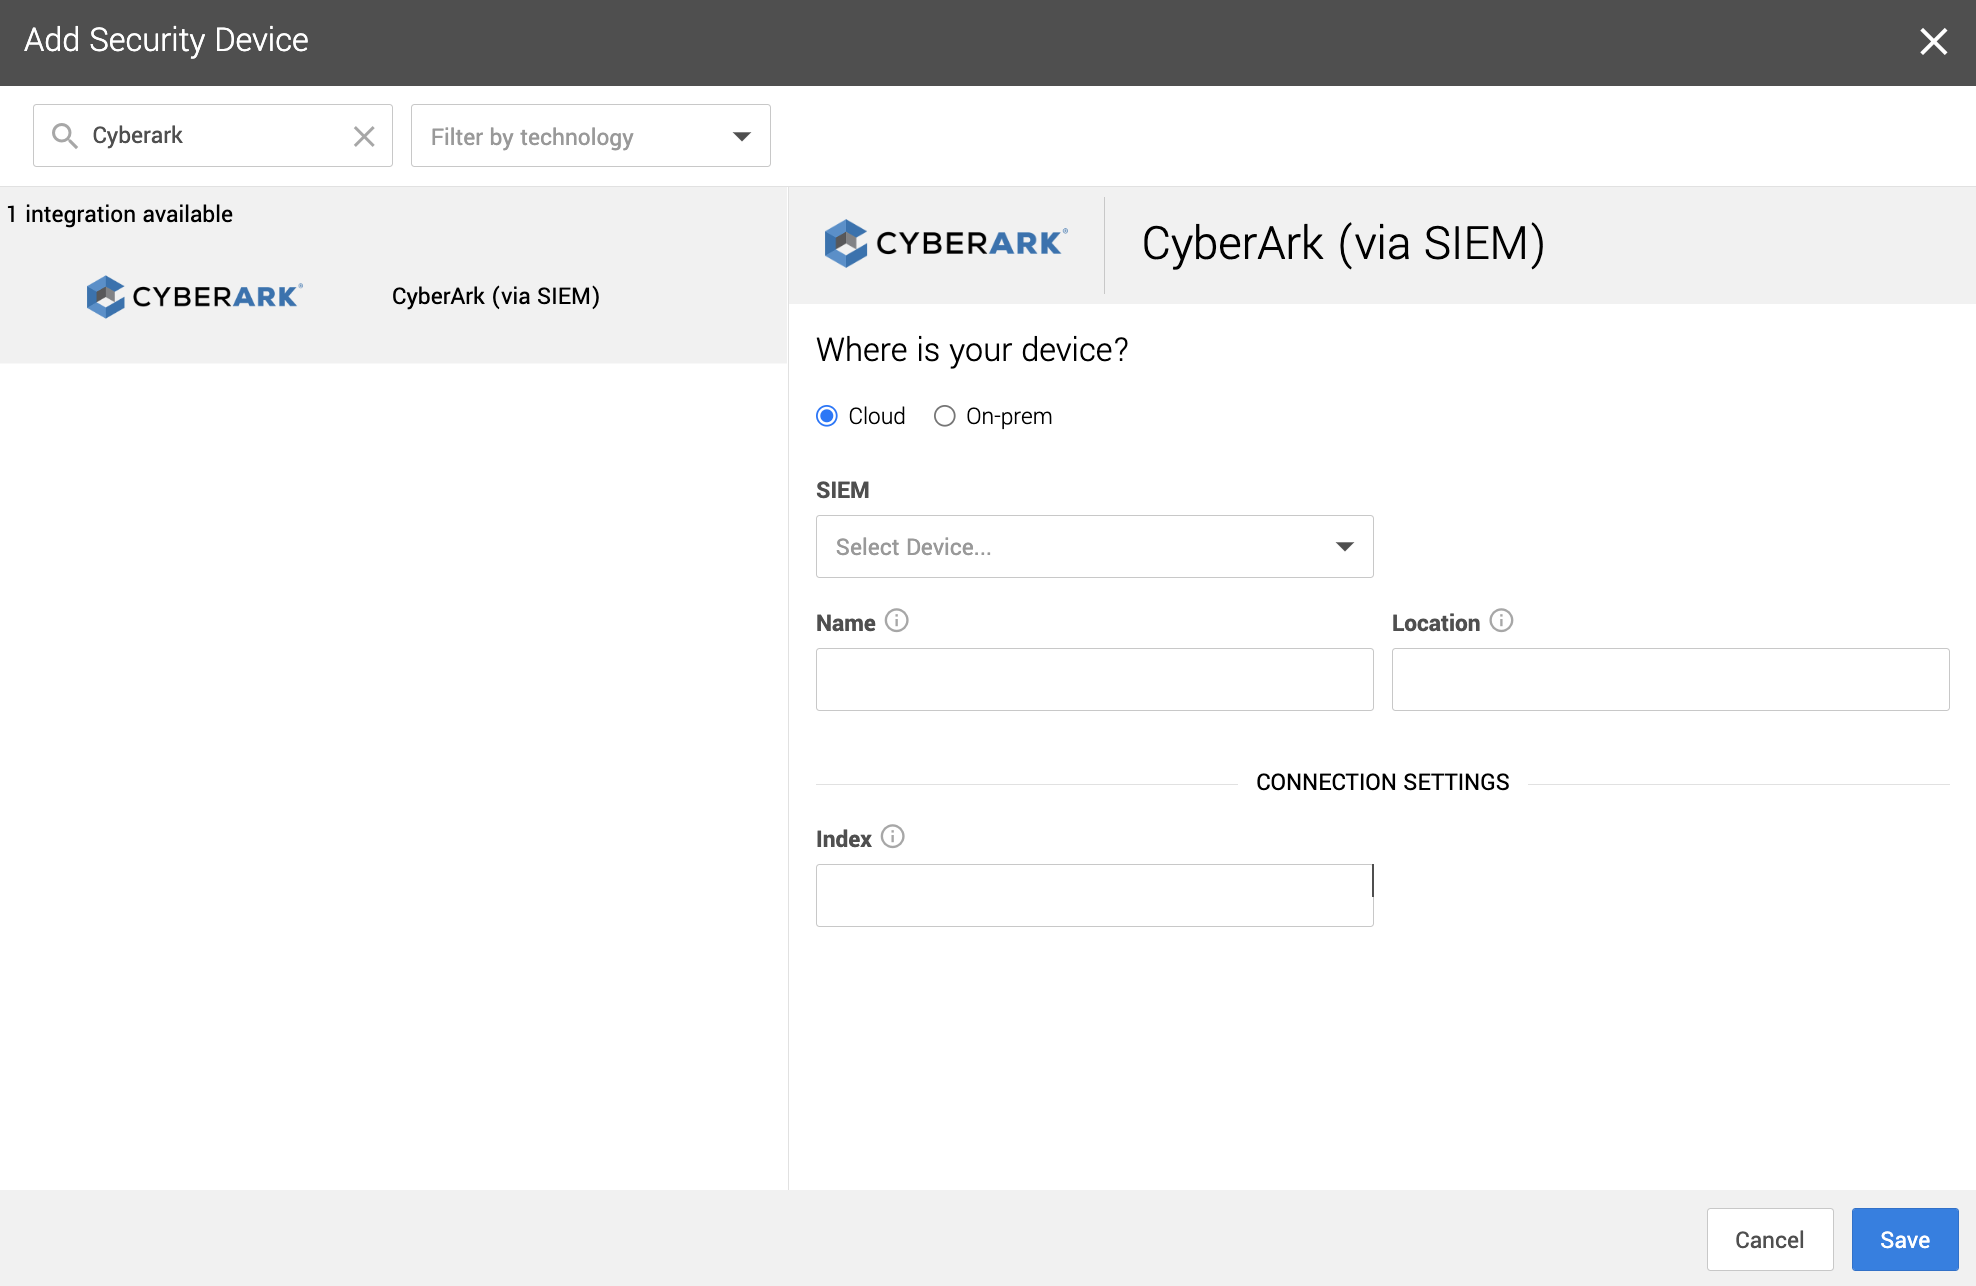Open the SIEM Select Device dropdown
This screenshot has width=1976, height=1286.
1095,547
